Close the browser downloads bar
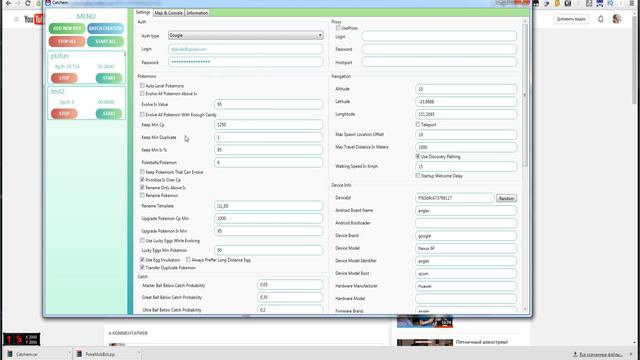This screenshot has width=640, height=360. [x=631, y=354]
